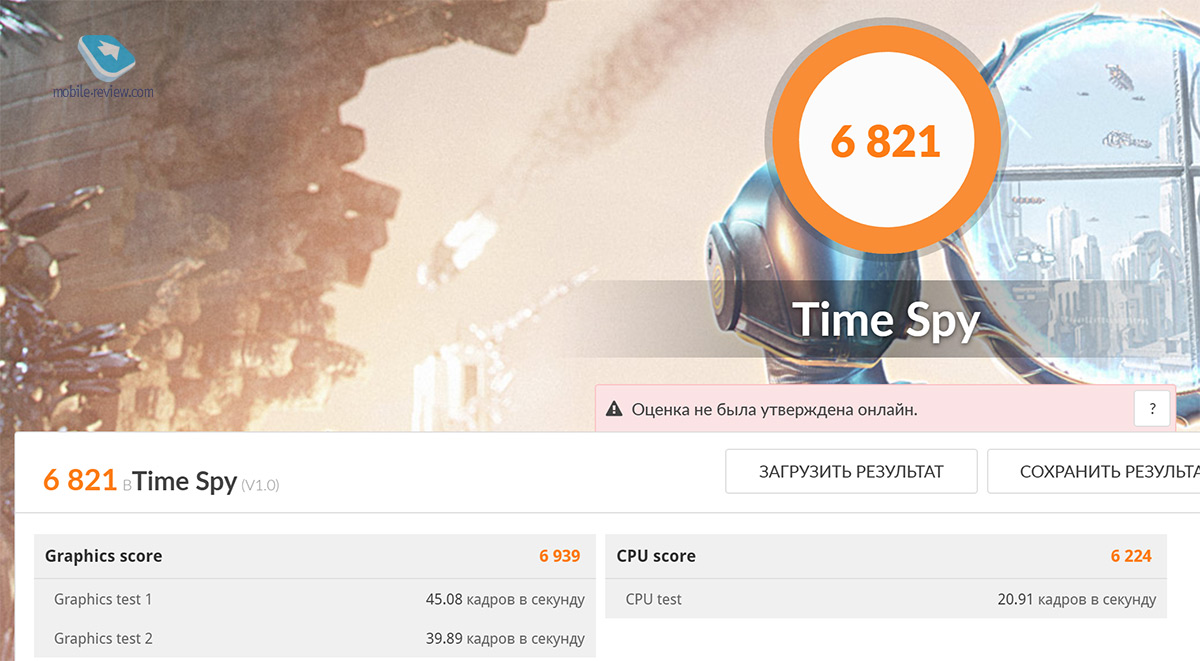The height and width of the screenshot is (661, 1200).
Task: Click the Time Spy (V1.0) heading
Action: pos(206,482)
